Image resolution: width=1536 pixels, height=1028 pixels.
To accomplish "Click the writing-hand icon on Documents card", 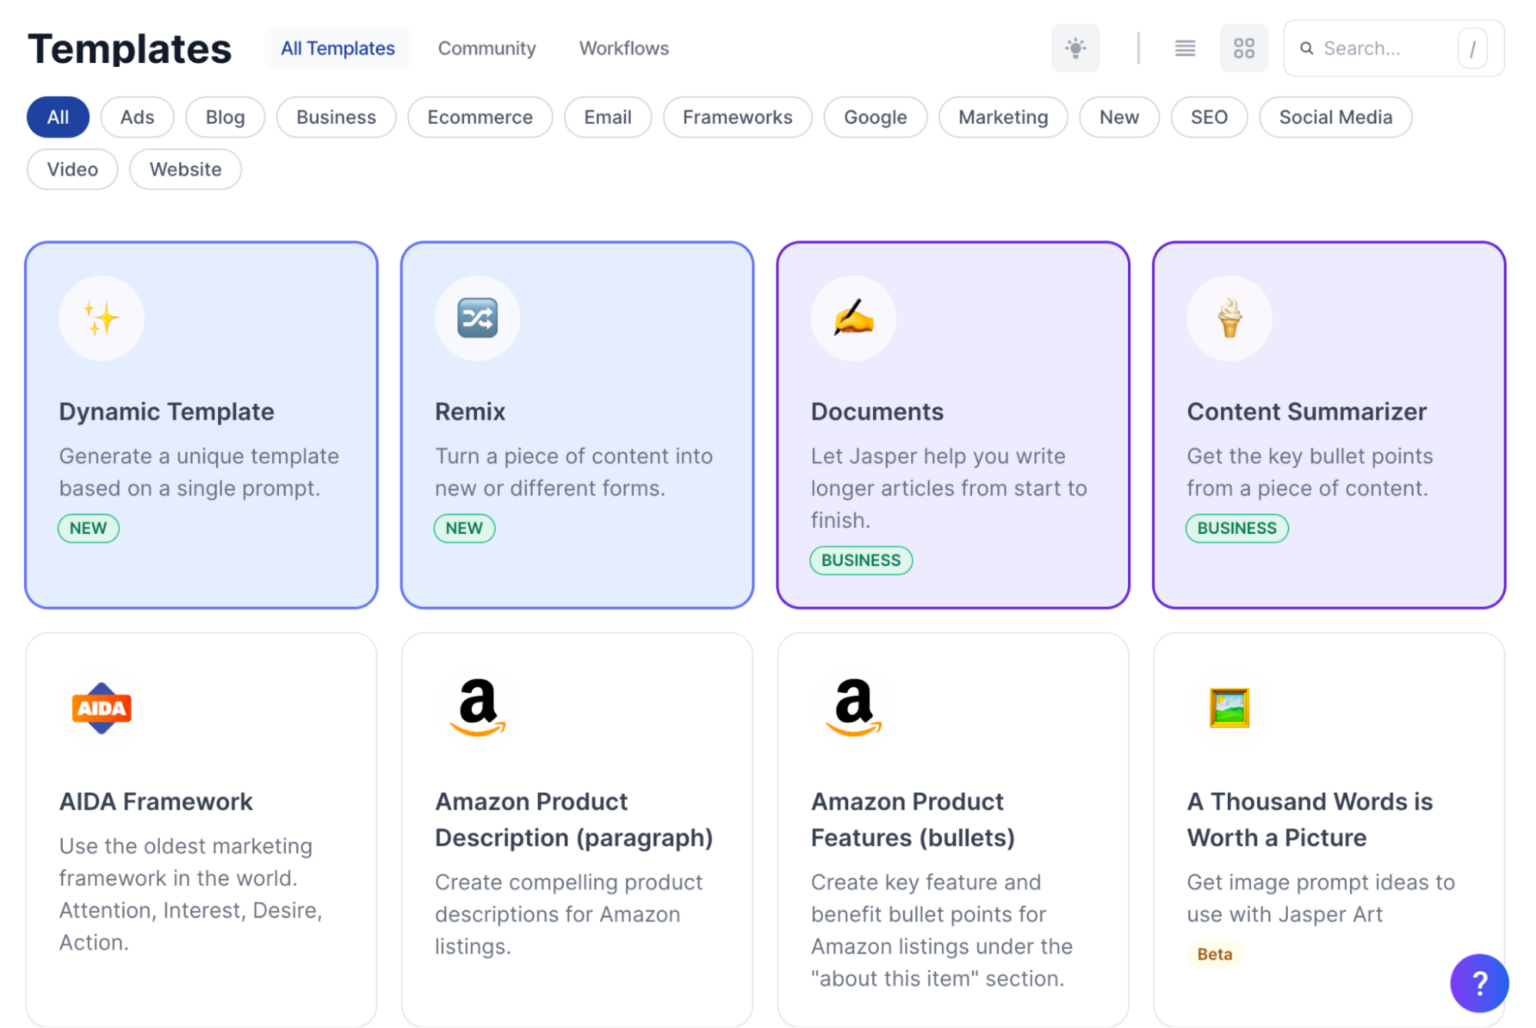I will (x=853, y=318).
